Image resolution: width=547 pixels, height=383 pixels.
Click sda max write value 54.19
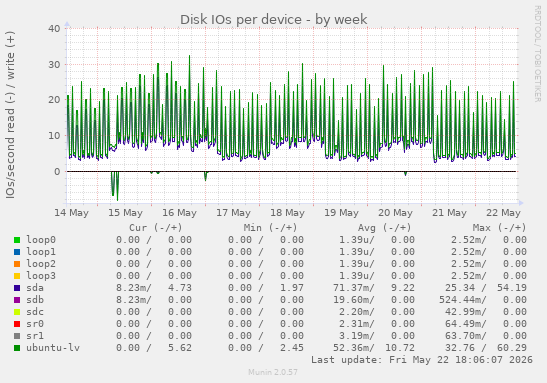(512, 288)
